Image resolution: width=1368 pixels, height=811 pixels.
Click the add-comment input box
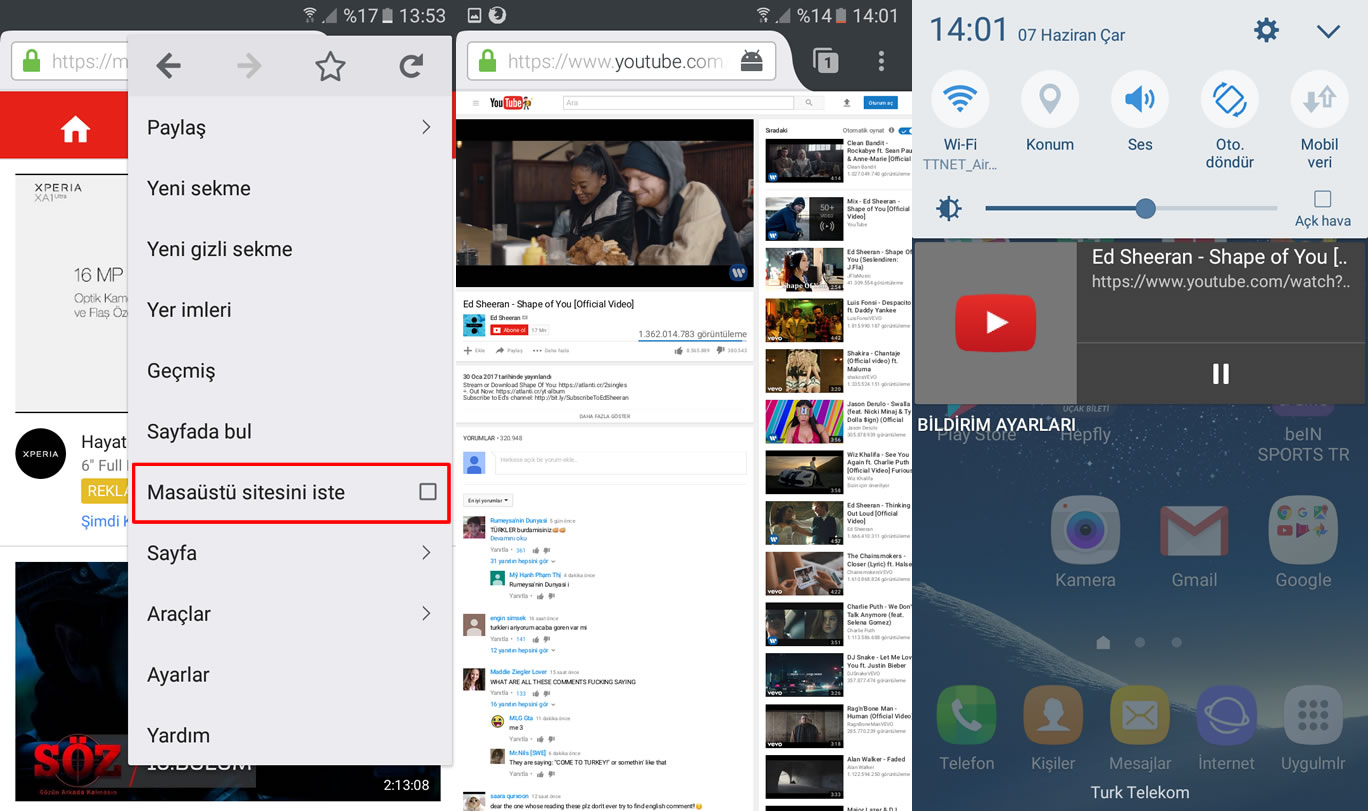pyautogui.click(x=620, y=461)
